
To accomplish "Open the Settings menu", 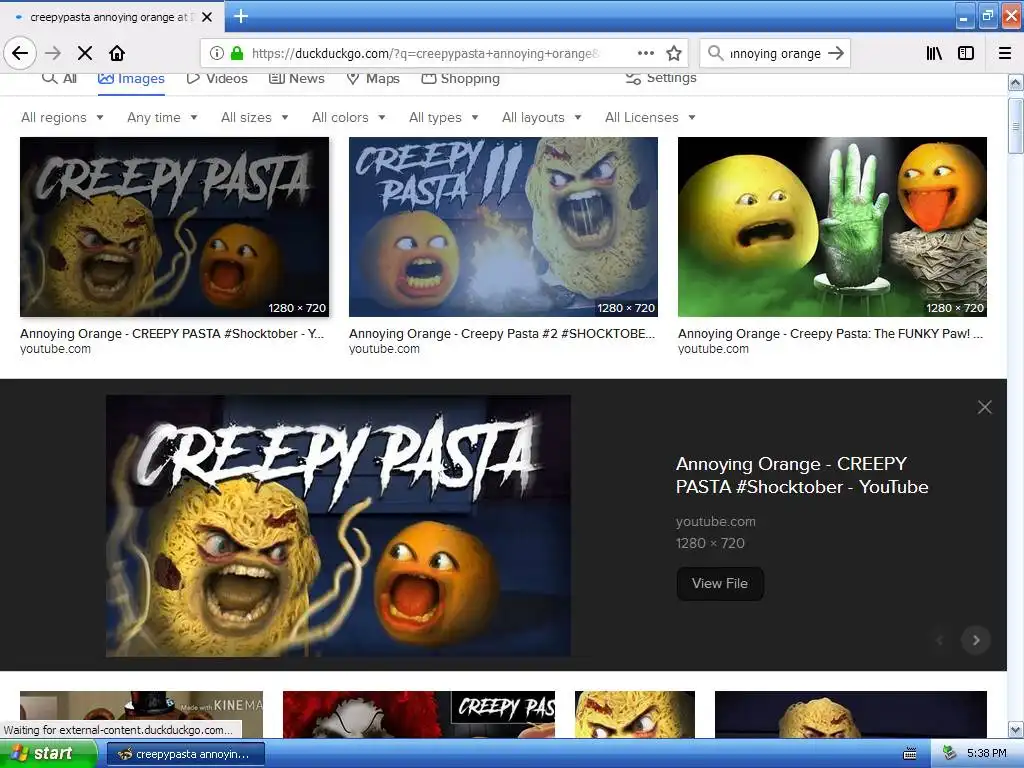I will [661, 78].
